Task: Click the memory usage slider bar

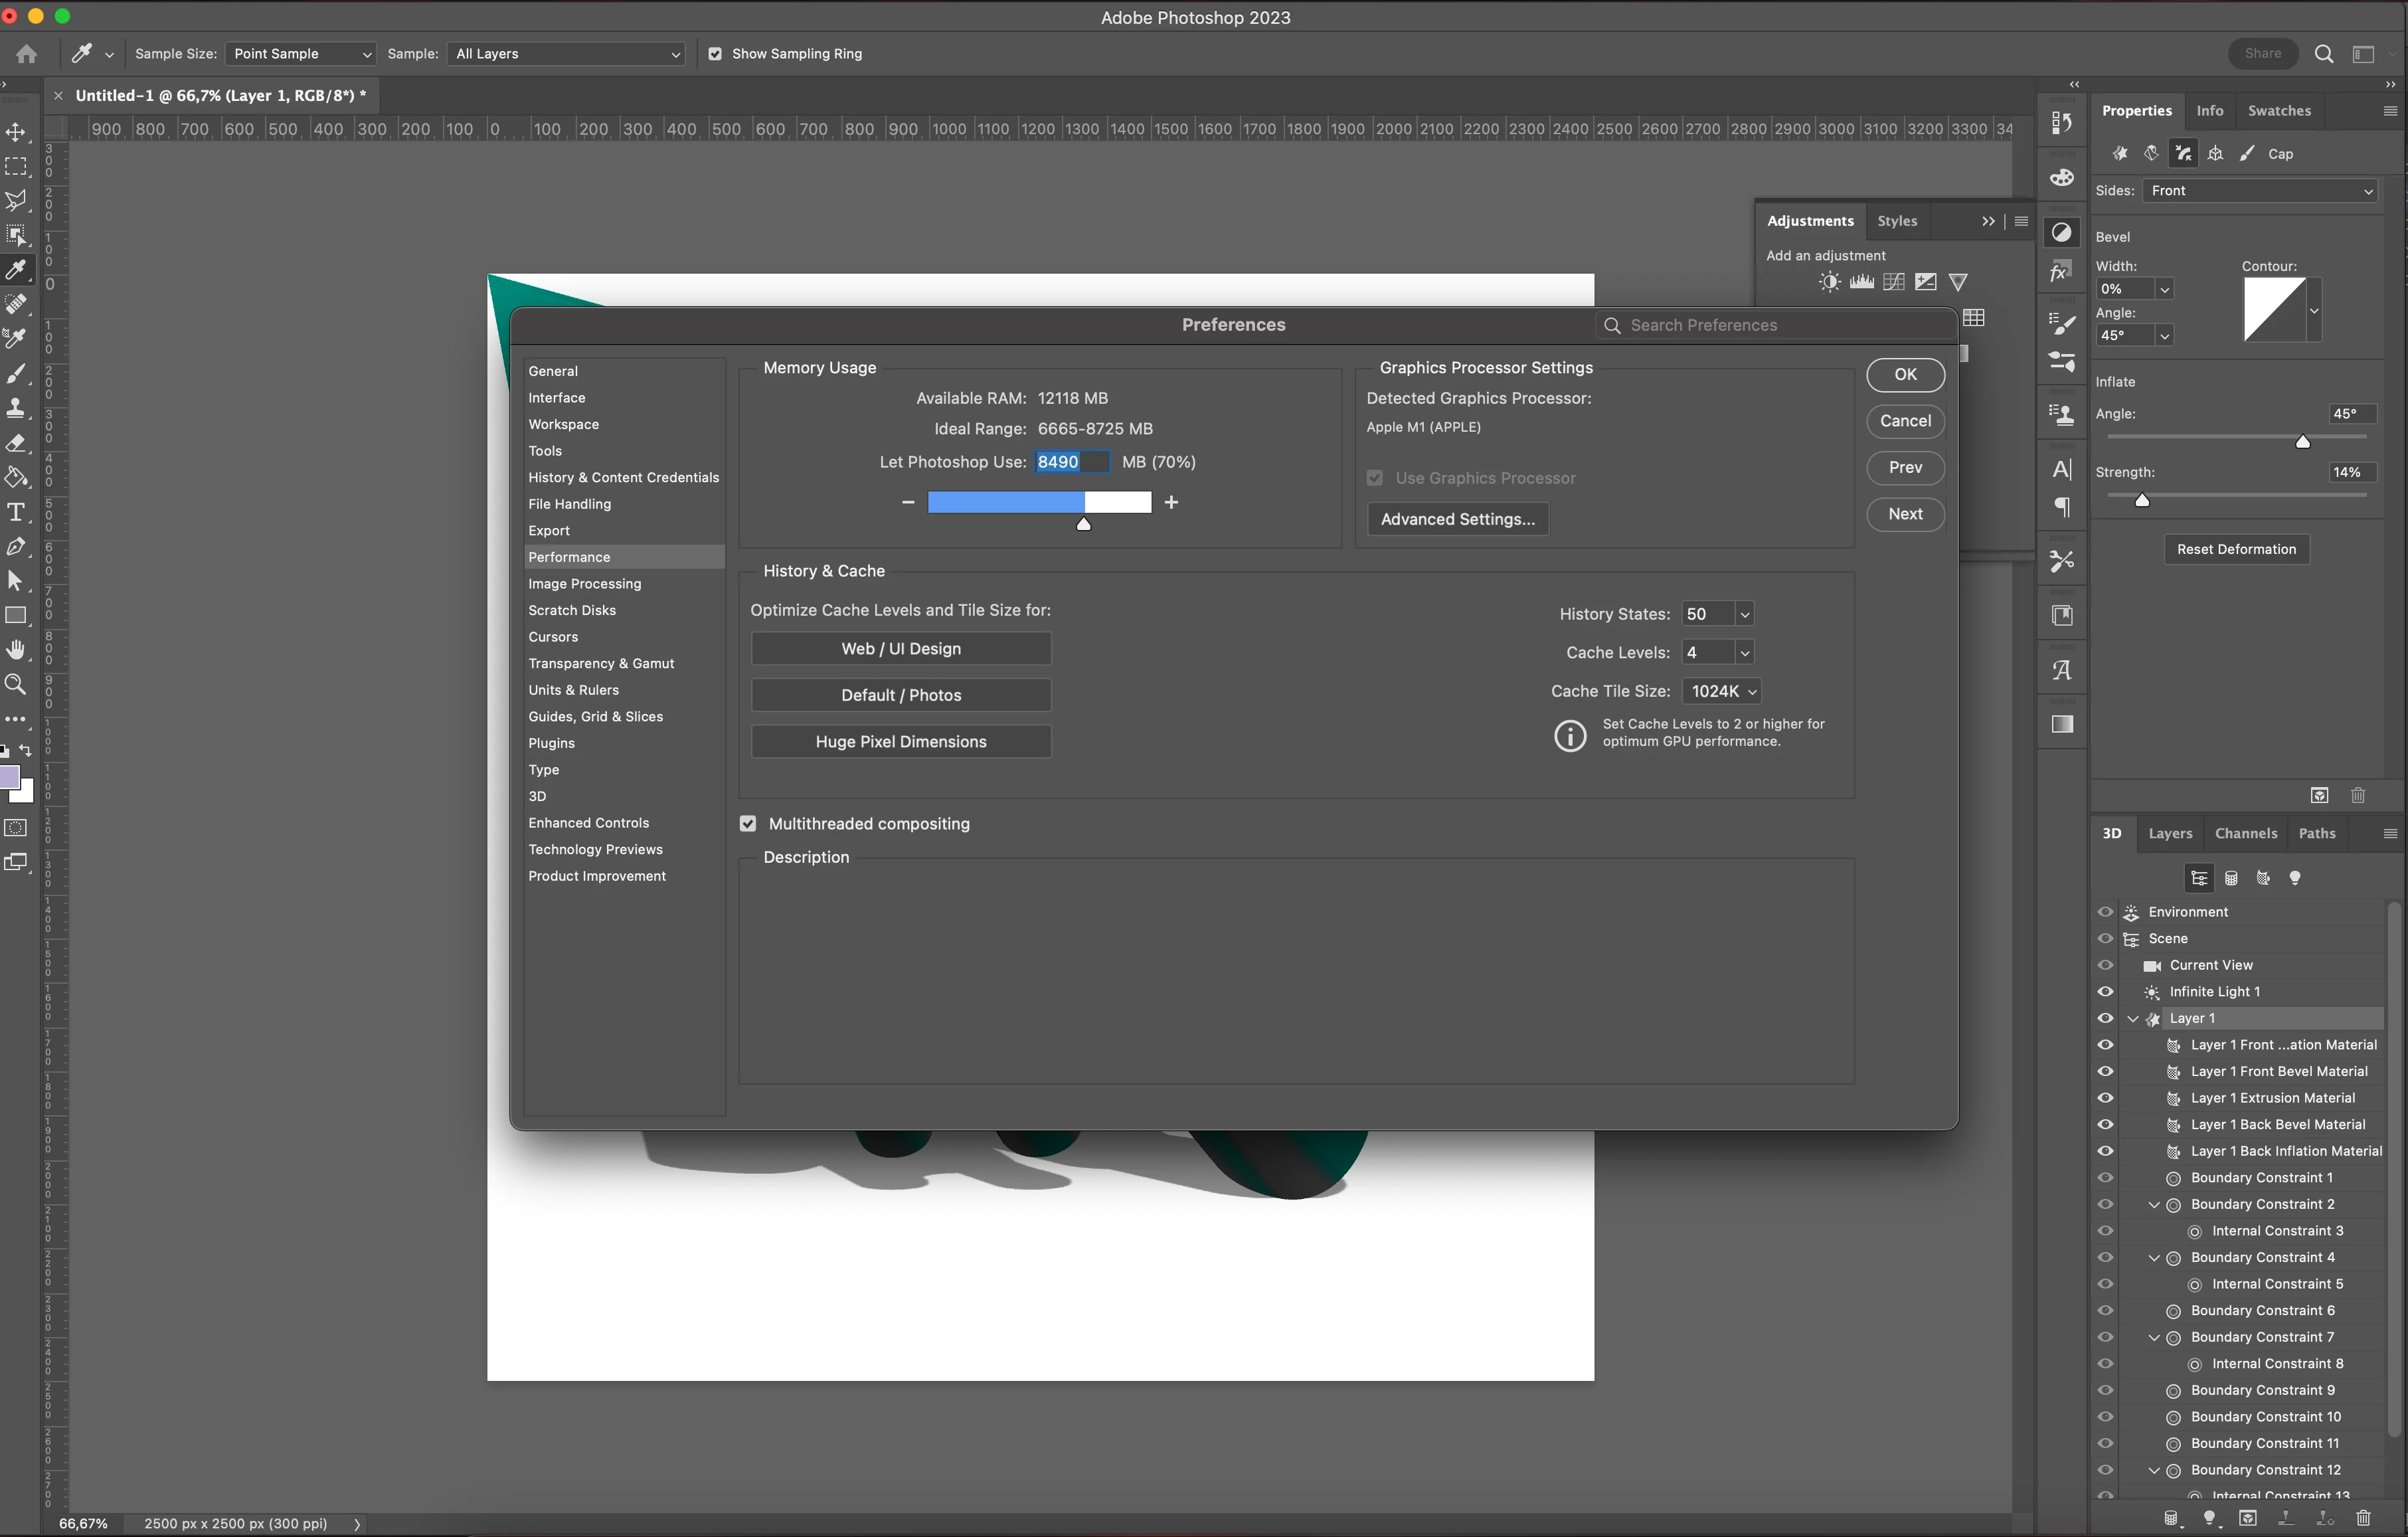Action: [1039, 502]
